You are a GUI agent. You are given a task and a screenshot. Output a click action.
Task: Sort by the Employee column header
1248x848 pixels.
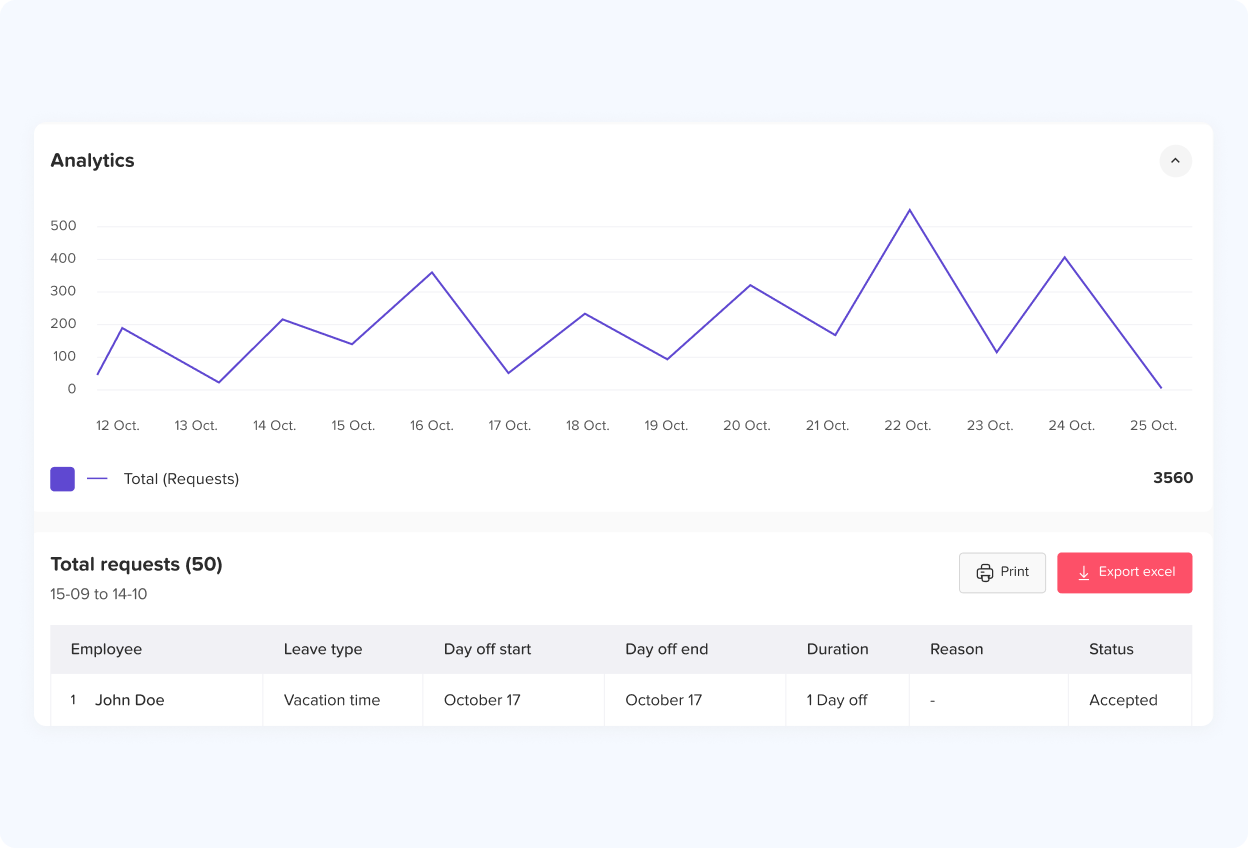pyautogui.click(x=106, y=649)
